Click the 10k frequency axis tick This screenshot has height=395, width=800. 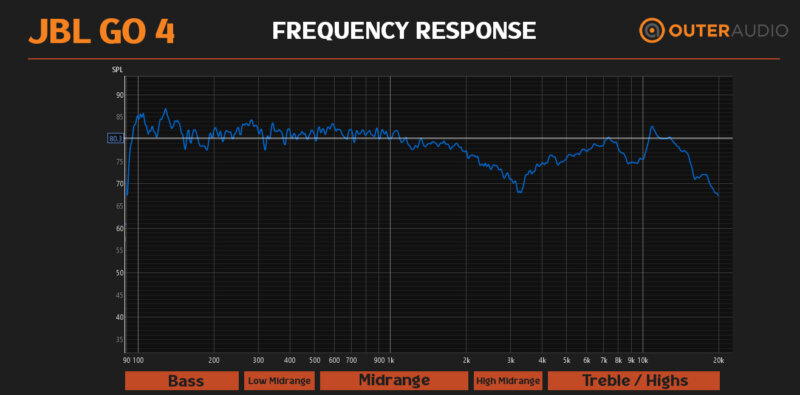642,360
